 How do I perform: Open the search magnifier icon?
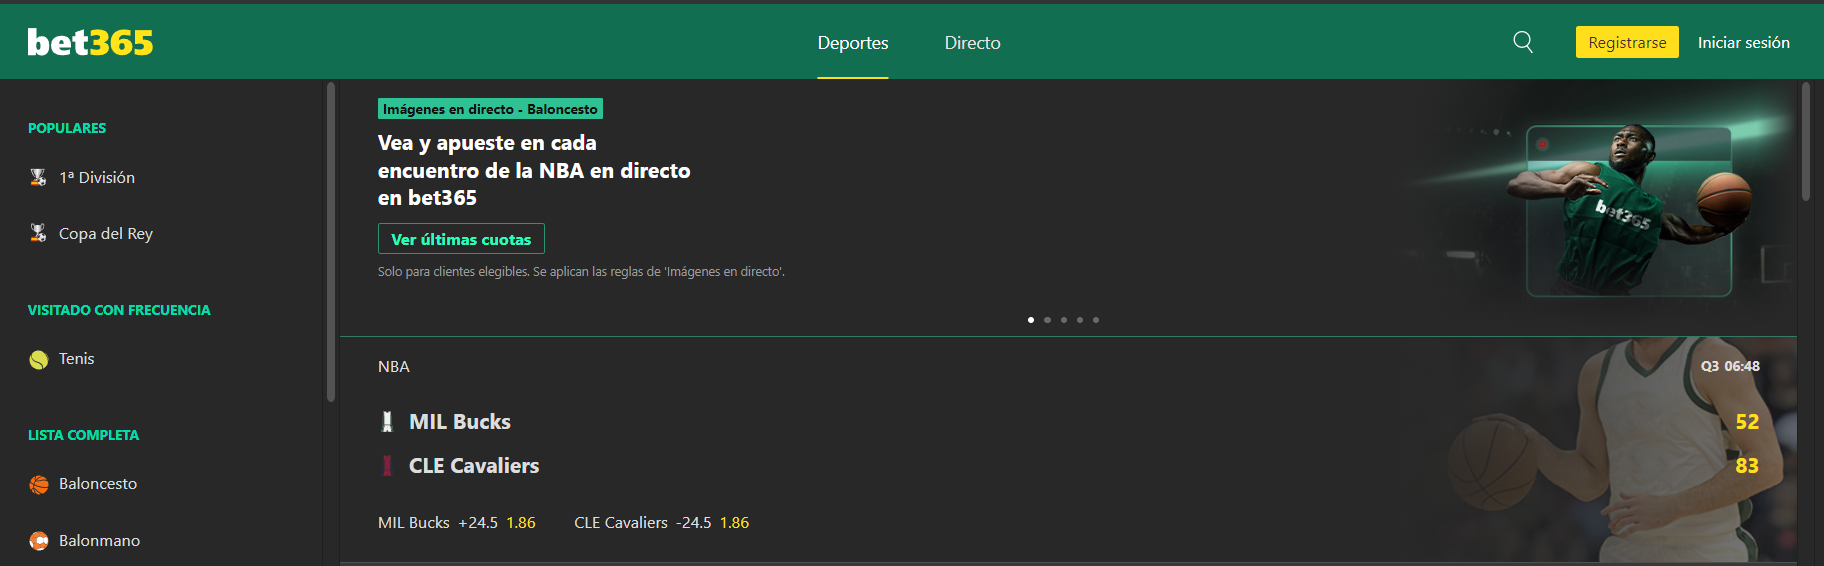pyautogui.click(x=1523, y=42)
